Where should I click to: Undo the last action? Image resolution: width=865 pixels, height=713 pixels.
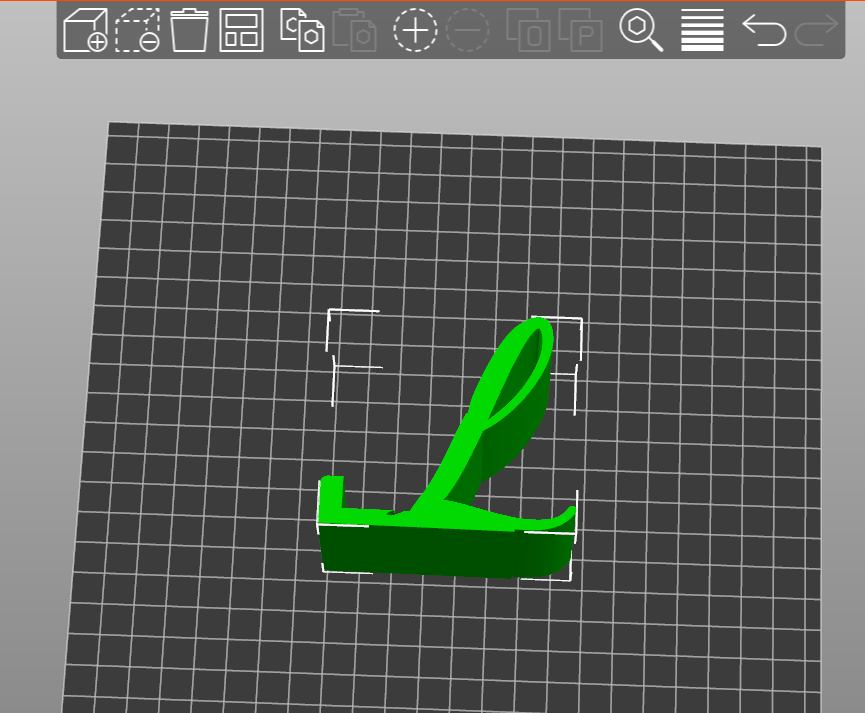click(x=764, y=30)
